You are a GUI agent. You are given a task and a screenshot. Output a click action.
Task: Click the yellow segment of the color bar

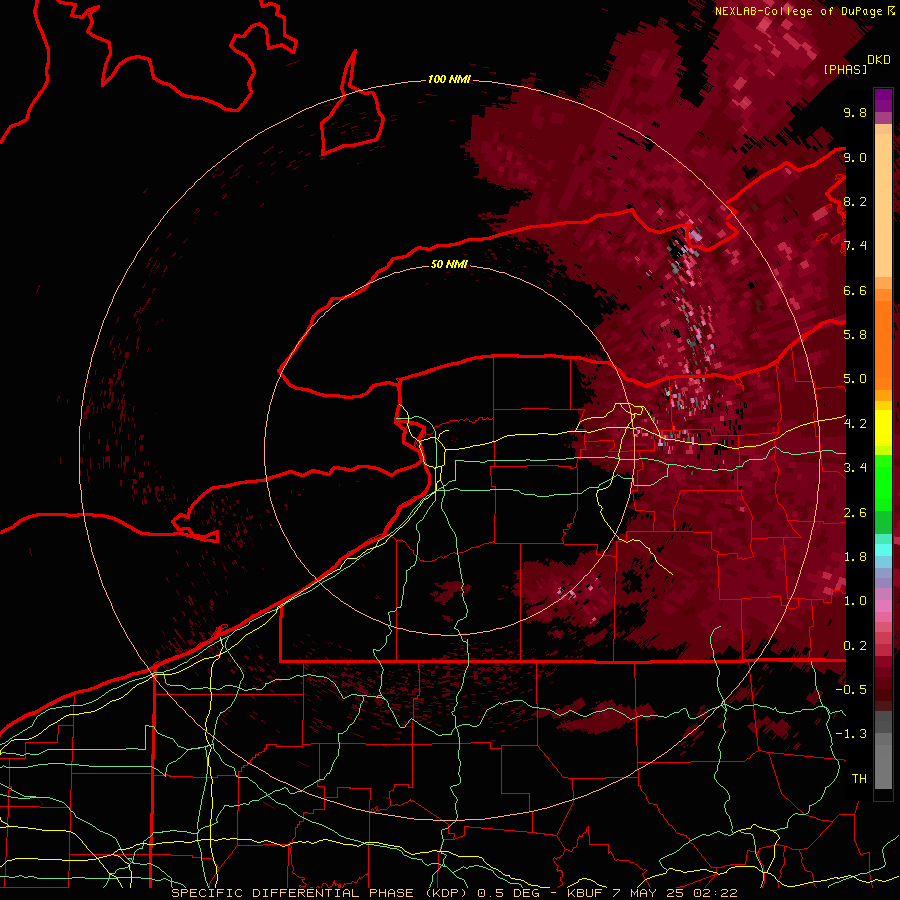(883, 428)
